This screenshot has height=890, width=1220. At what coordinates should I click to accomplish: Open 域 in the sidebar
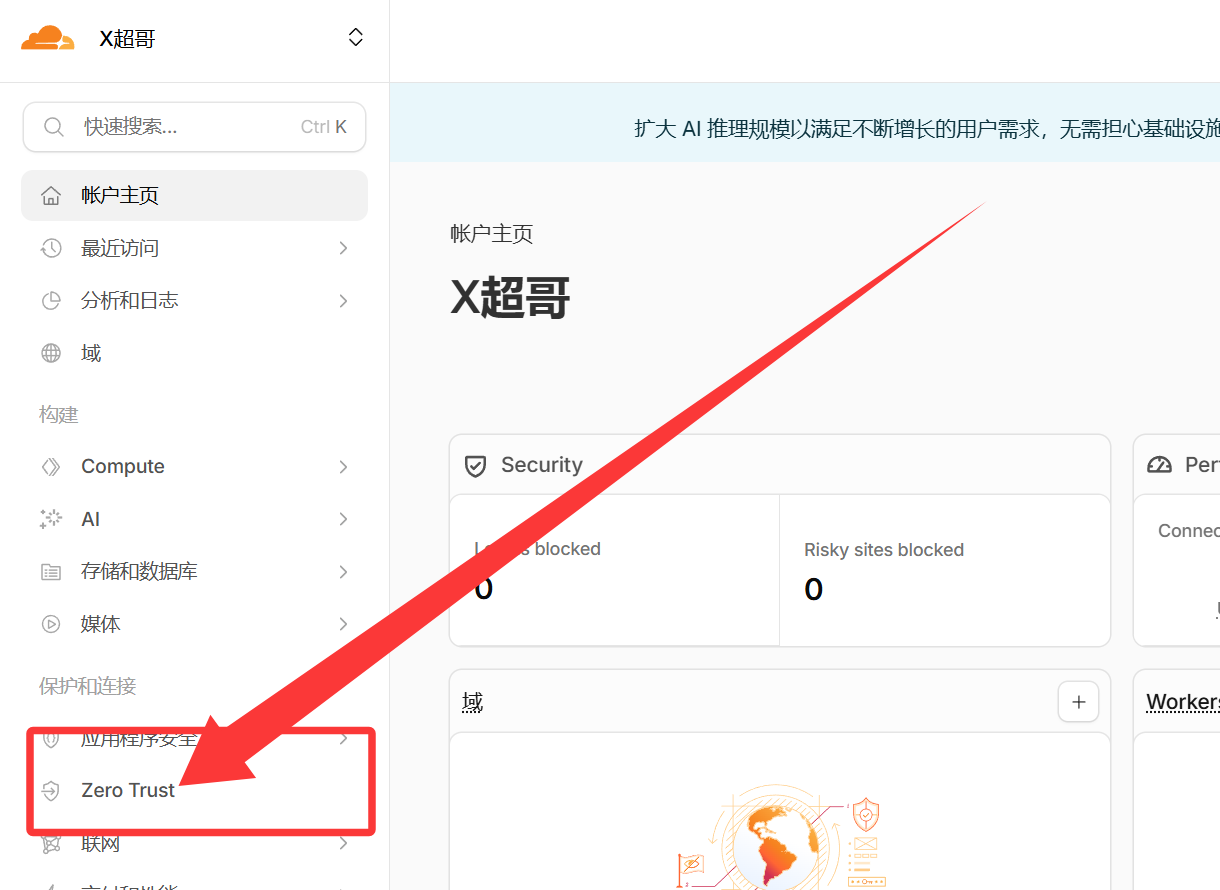click(x=91, y=353)
